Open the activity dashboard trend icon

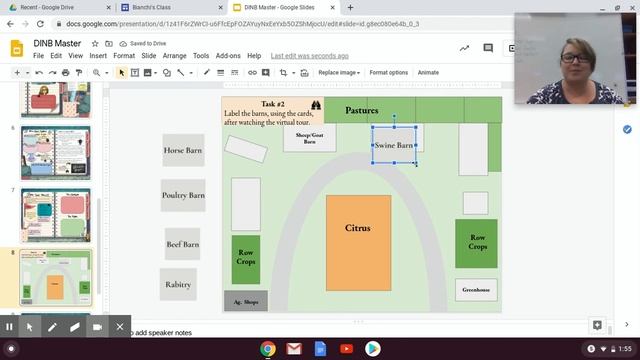pyautogui.click(x=464, y=48)
